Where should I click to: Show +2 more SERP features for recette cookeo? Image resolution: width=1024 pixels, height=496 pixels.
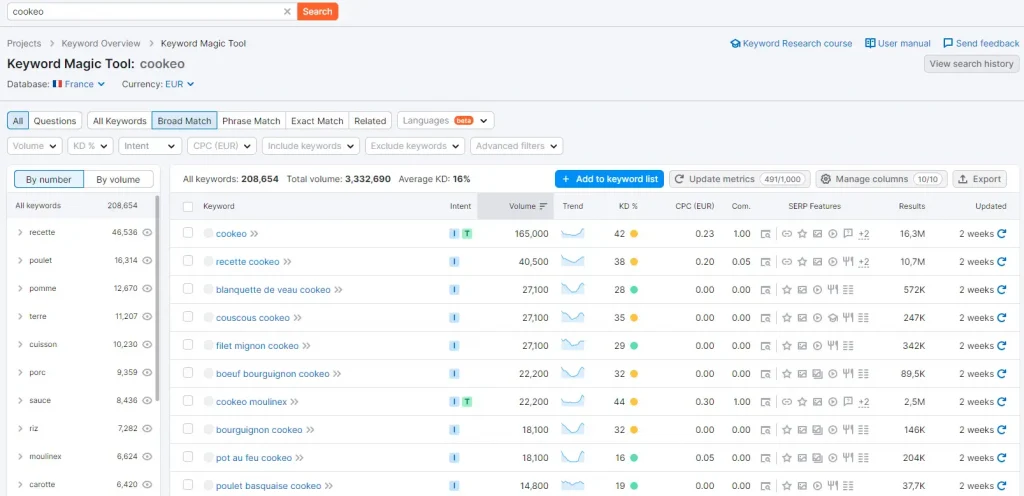tap(863, 262)
